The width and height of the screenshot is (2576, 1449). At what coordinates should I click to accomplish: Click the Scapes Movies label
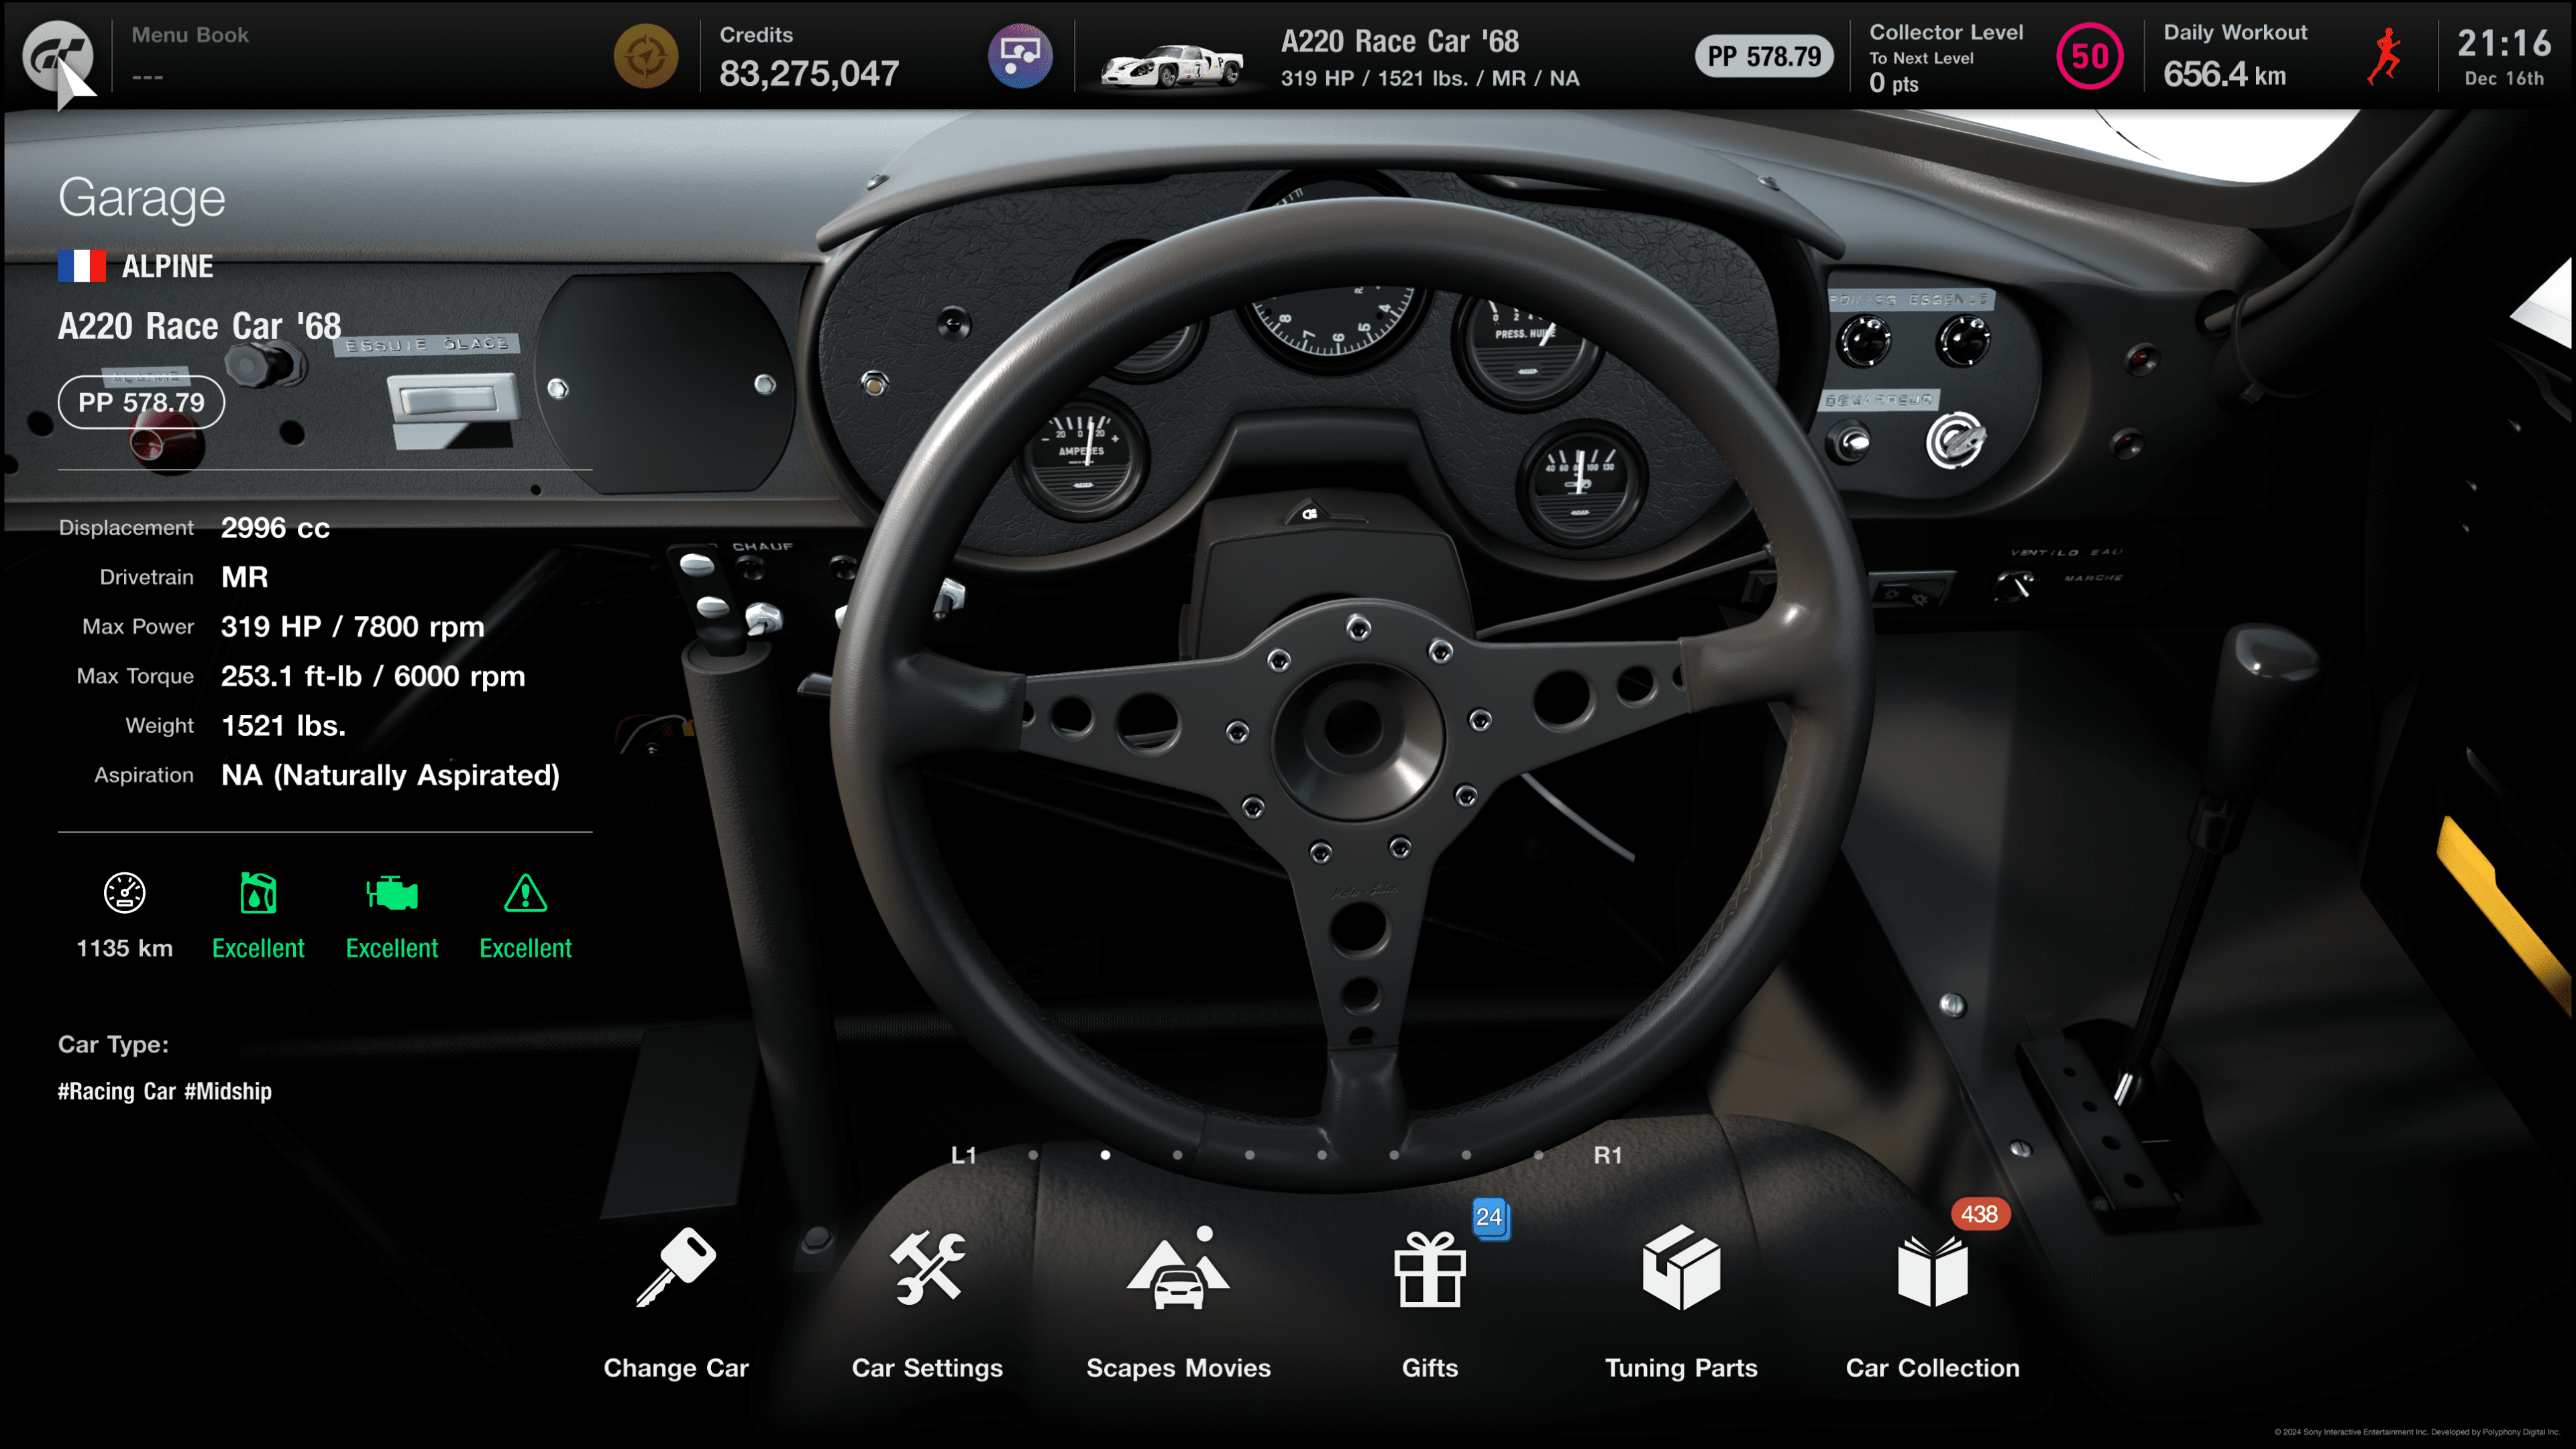coord(1178,1368)
